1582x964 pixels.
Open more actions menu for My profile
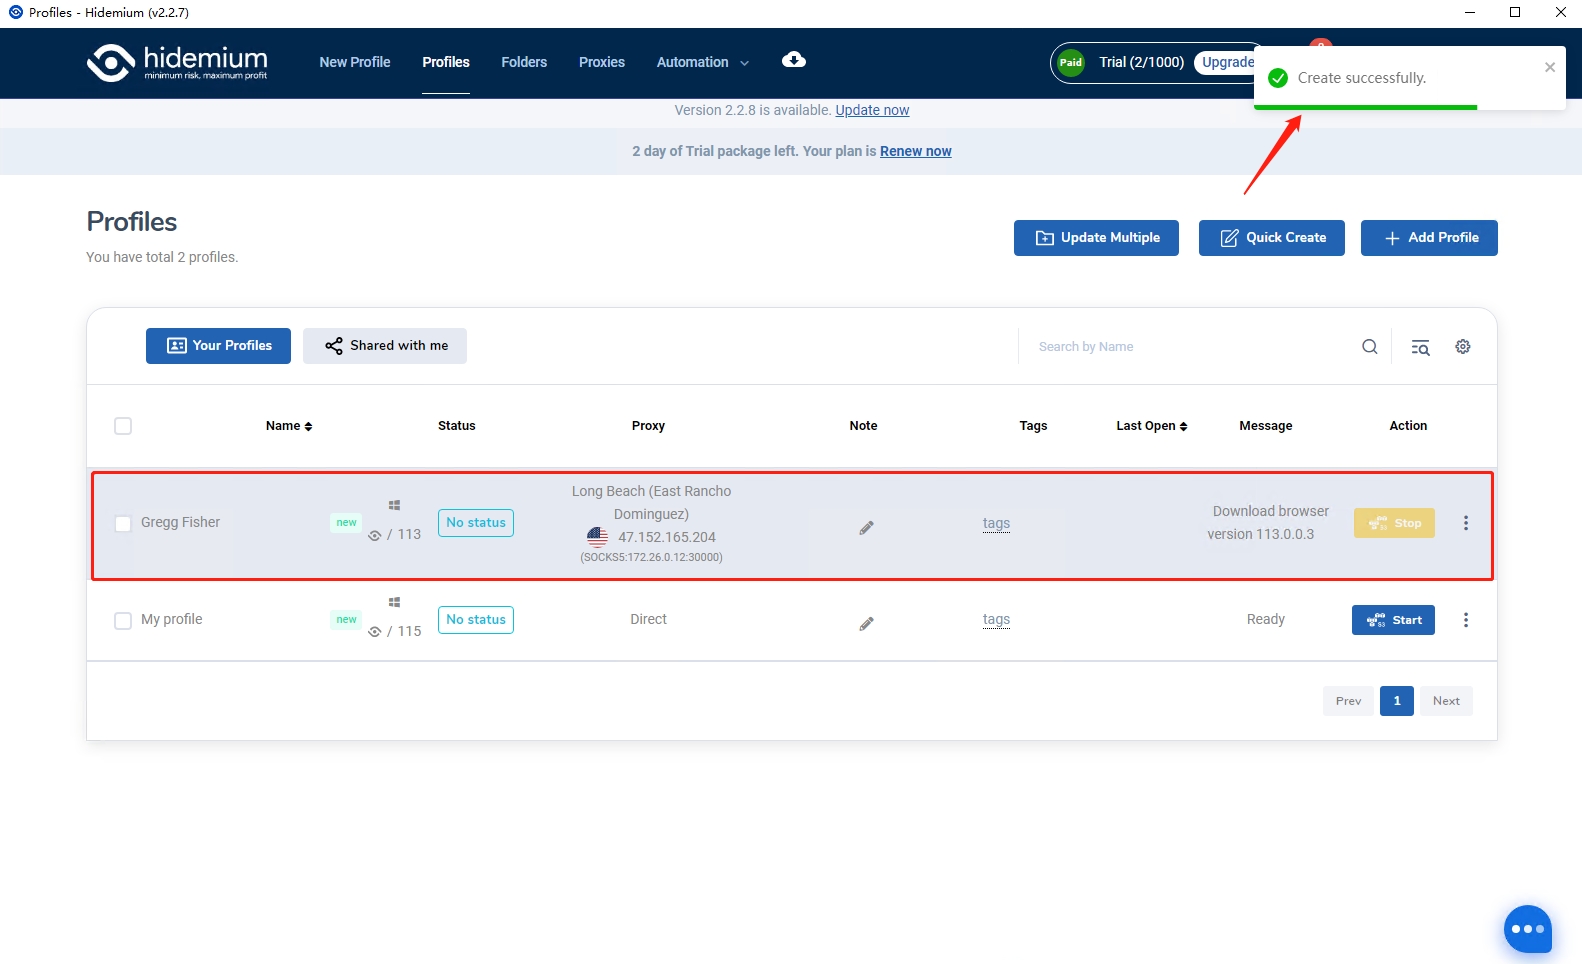pyautogui.click(x=1465, y=620)
